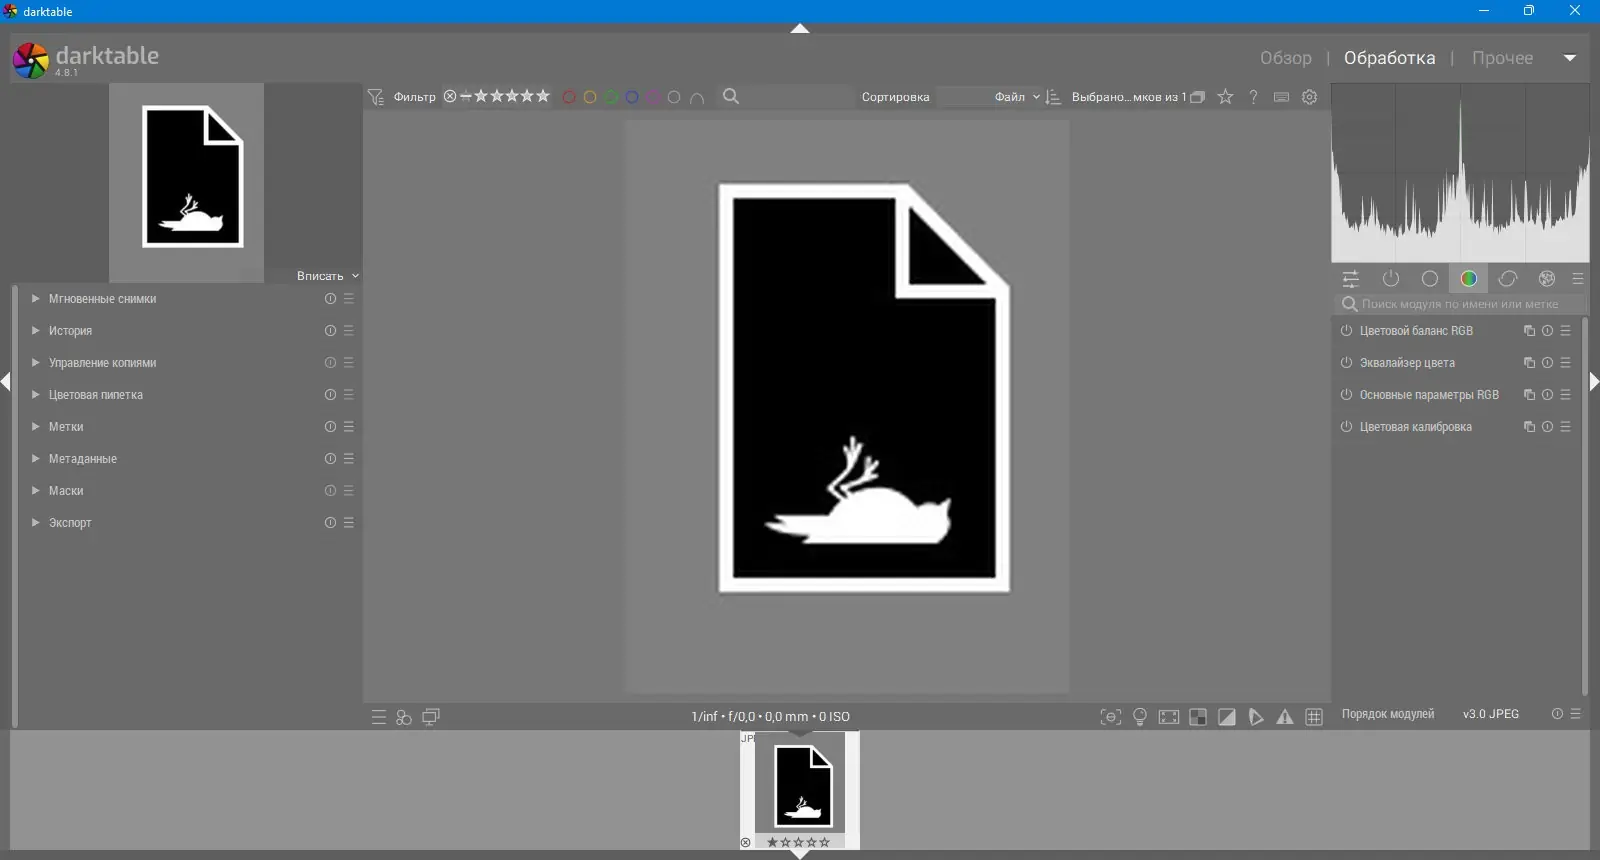The height and width of the screenshot is (860, 1600).
Task: Expand the Цветовая пипетка panel
Action: click(x=36, y=395)
